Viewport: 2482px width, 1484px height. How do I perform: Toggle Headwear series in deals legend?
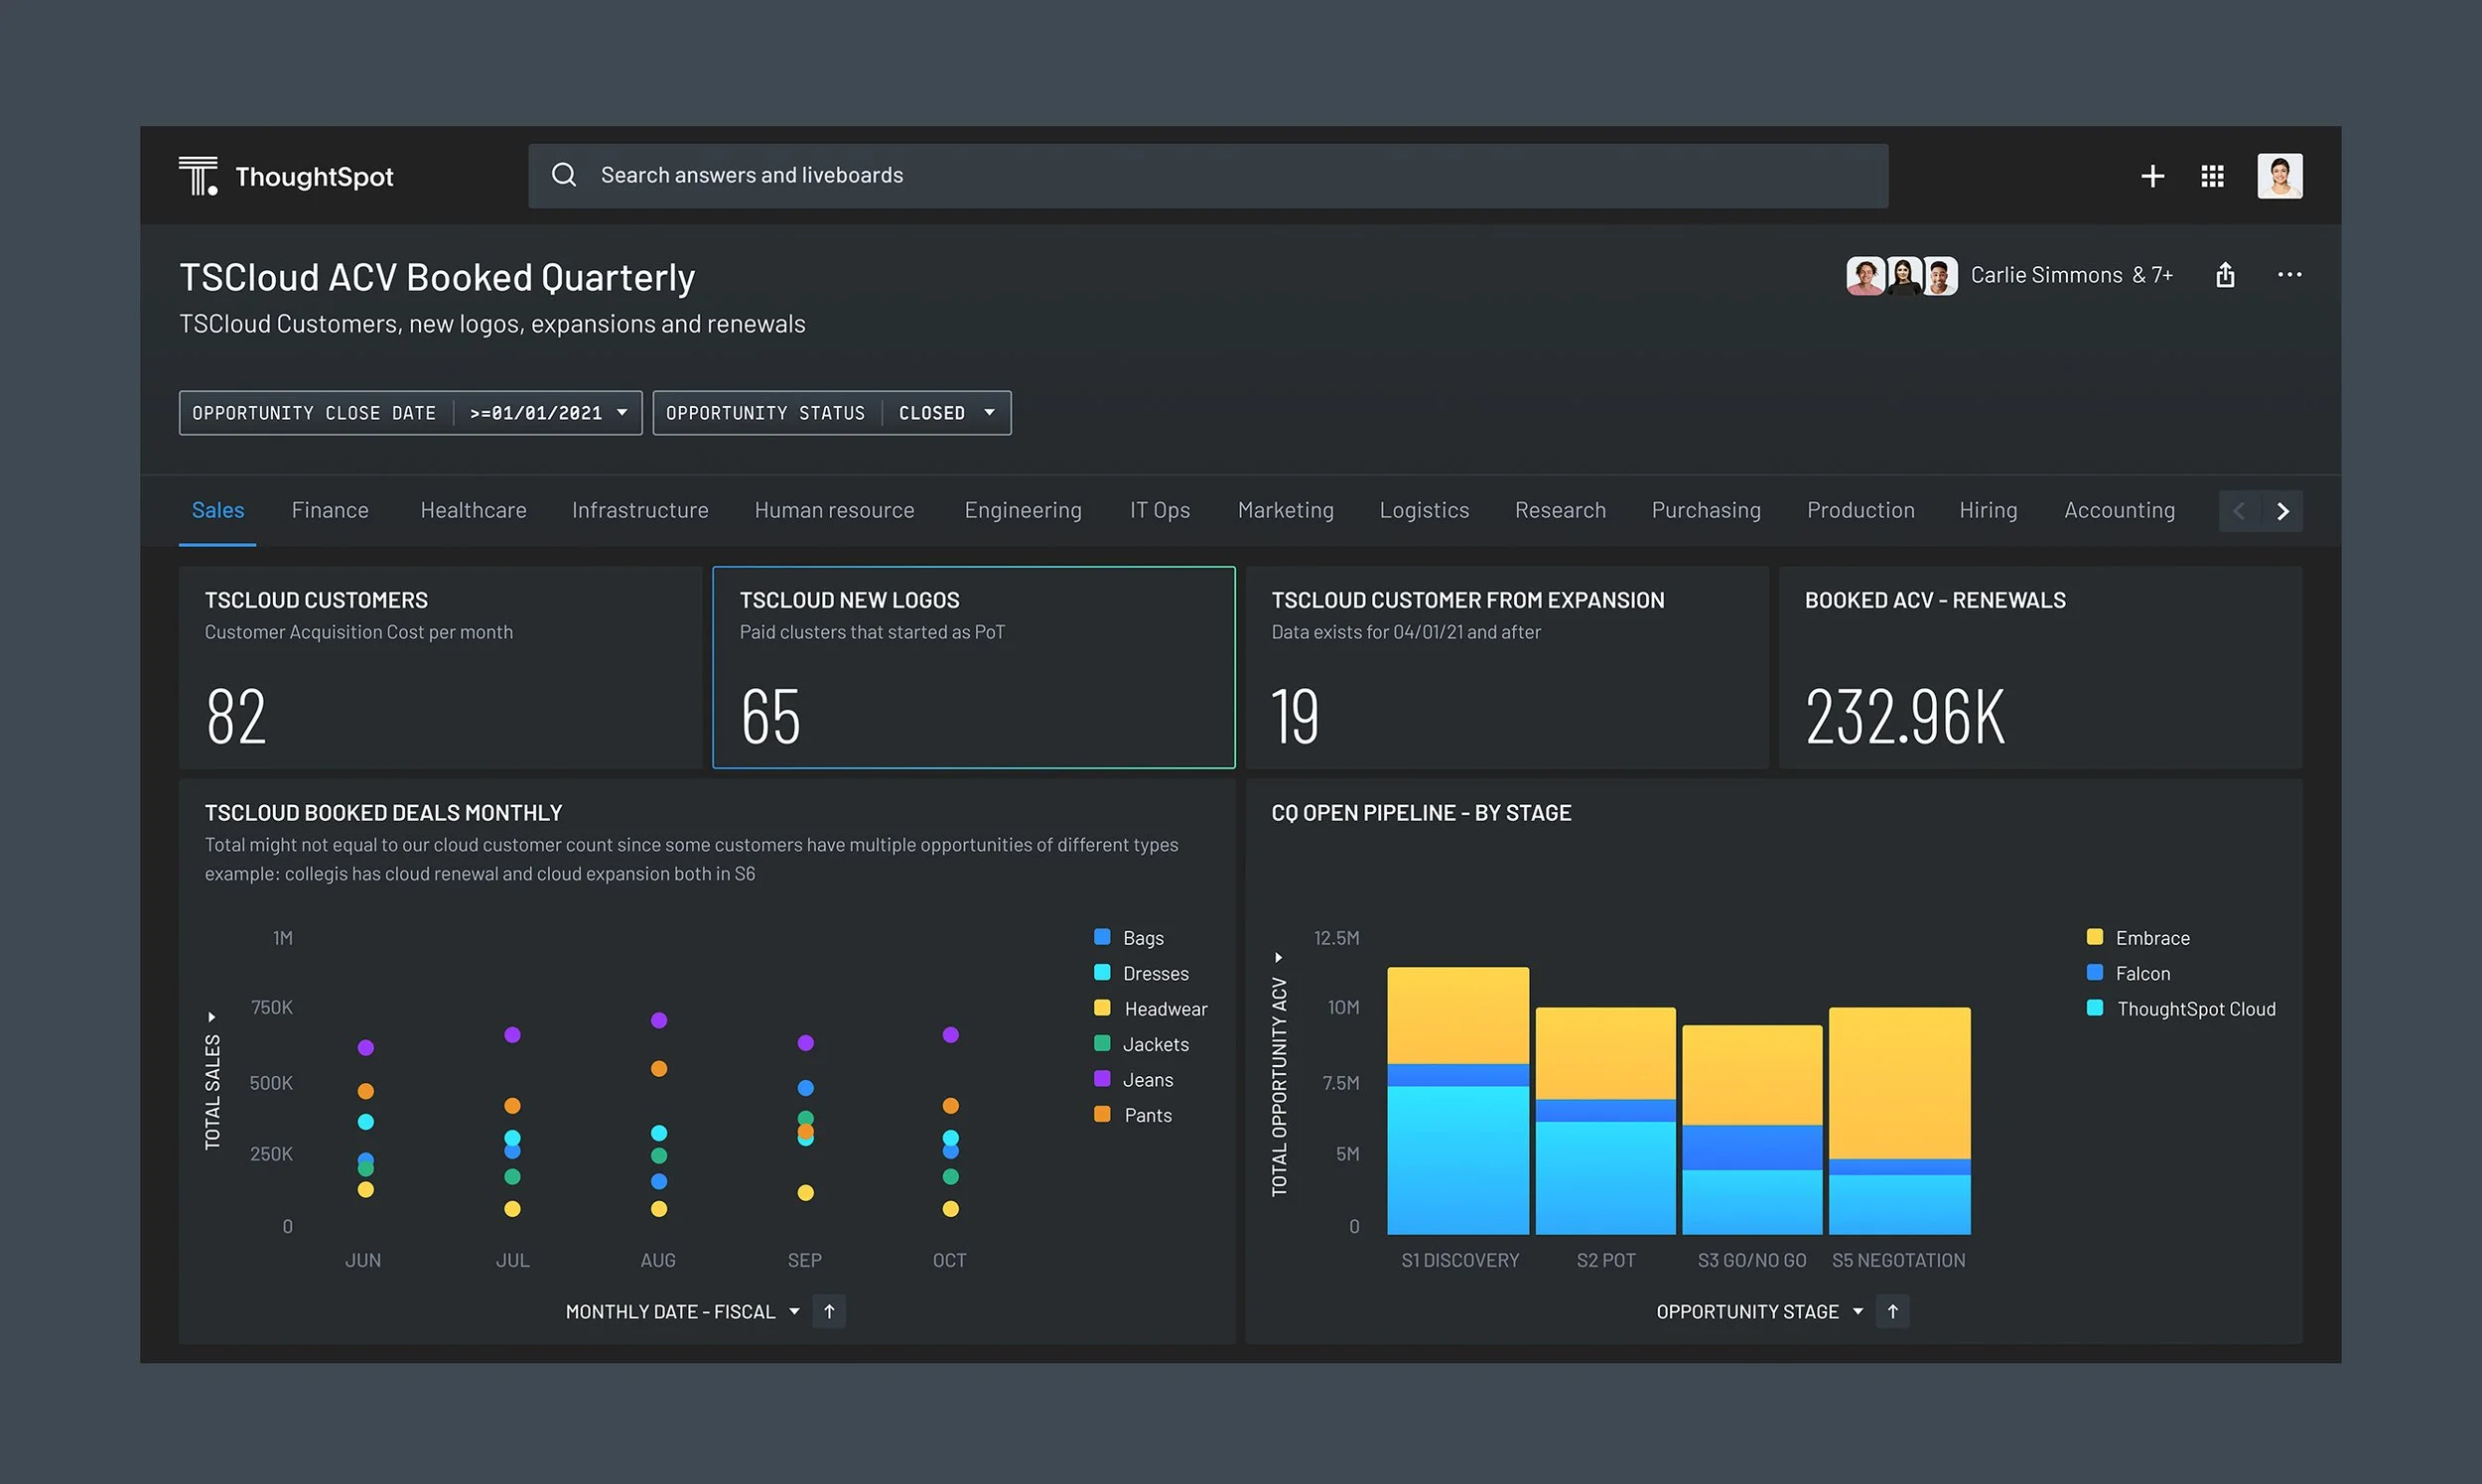click(1165, 1009)
